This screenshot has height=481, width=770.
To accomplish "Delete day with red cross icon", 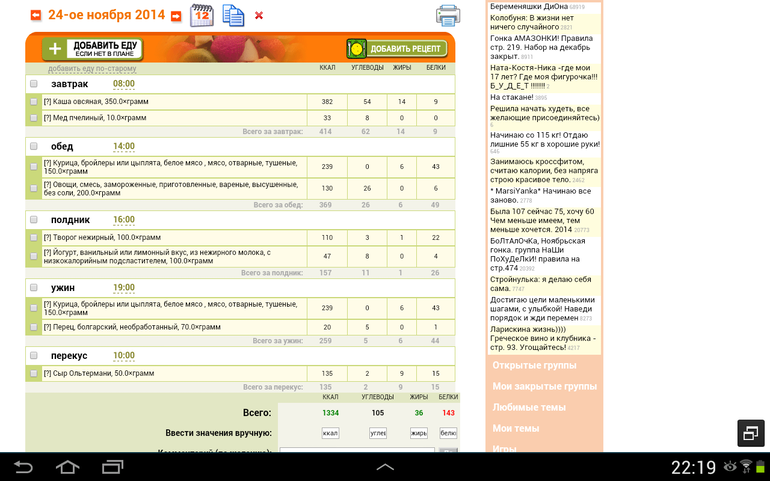I will [x=259, y=16].
